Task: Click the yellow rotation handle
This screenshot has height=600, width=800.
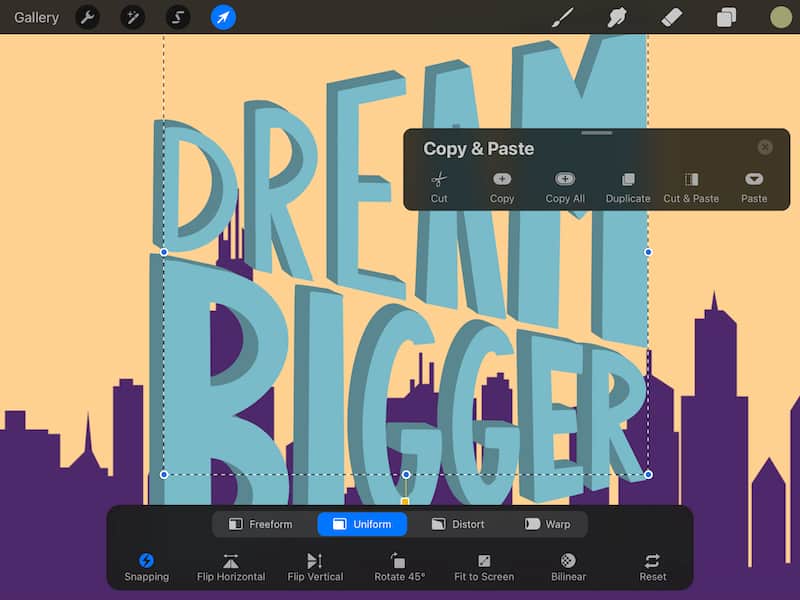Action: coord(405,501)
